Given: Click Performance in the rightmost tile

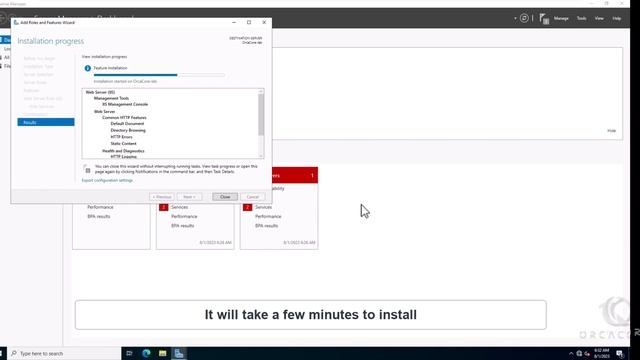Looking at the screenshot, I should (x=268, y=216).
